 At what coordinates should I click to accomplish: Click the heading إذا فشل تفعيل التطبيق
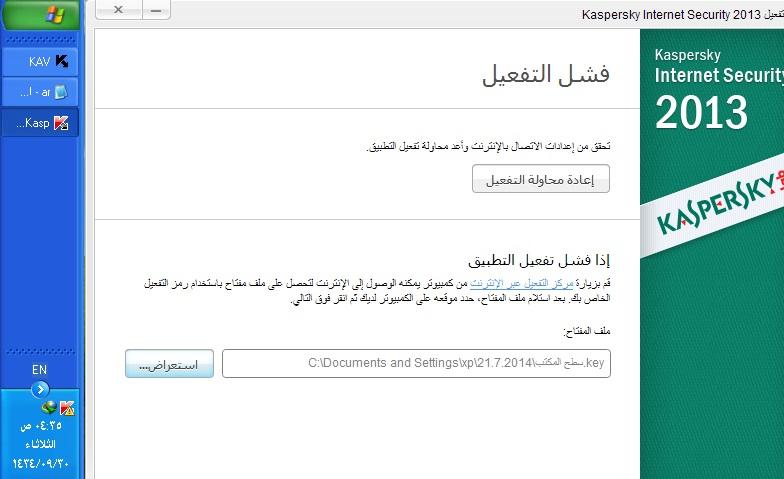[x=539, y=260]
